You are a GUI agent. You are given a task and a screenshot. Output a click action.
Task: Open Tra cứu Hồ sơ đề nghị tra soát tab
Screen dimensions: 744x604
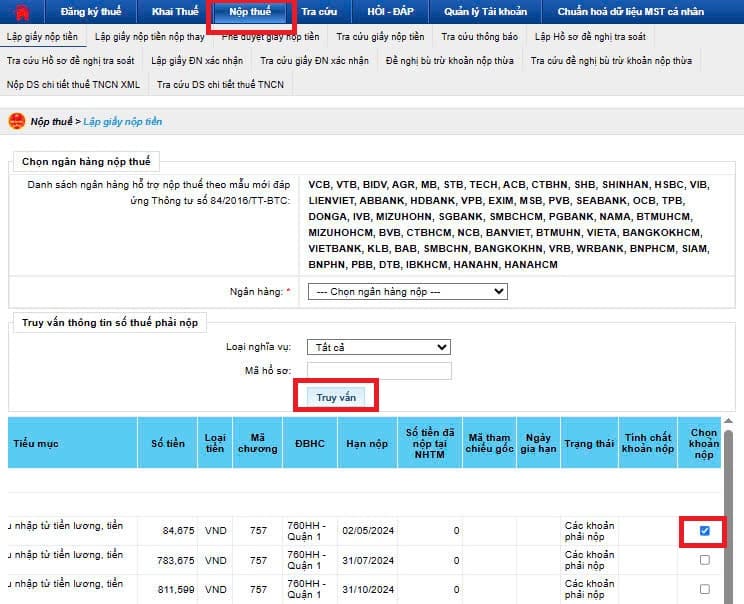[x=70, y=61]
